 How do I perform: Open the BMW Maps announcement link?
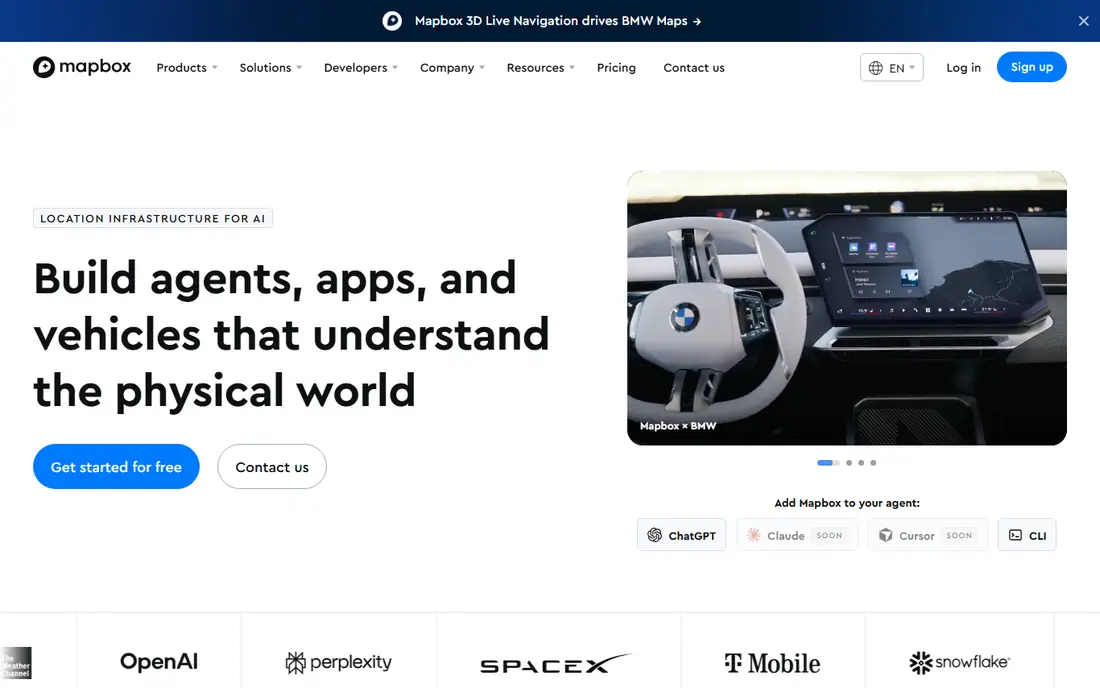558,21
